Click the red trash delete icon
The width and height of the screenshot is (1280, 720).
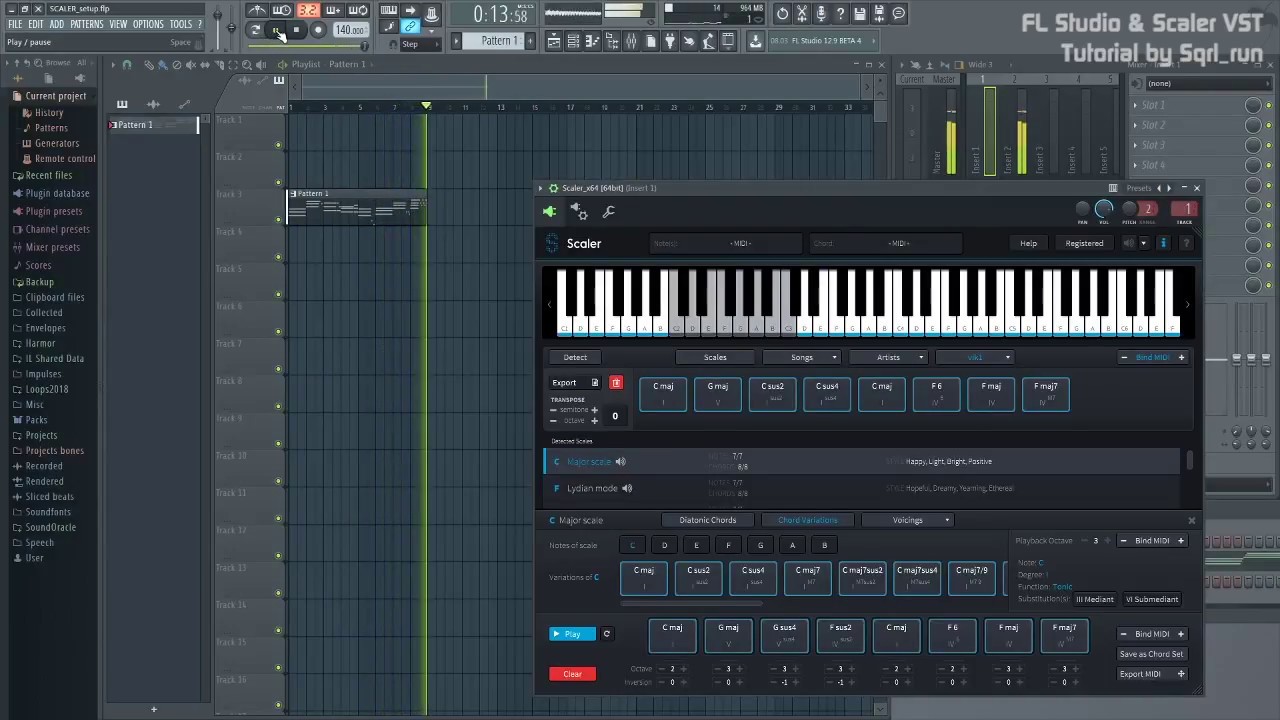(x=616, y=383)
